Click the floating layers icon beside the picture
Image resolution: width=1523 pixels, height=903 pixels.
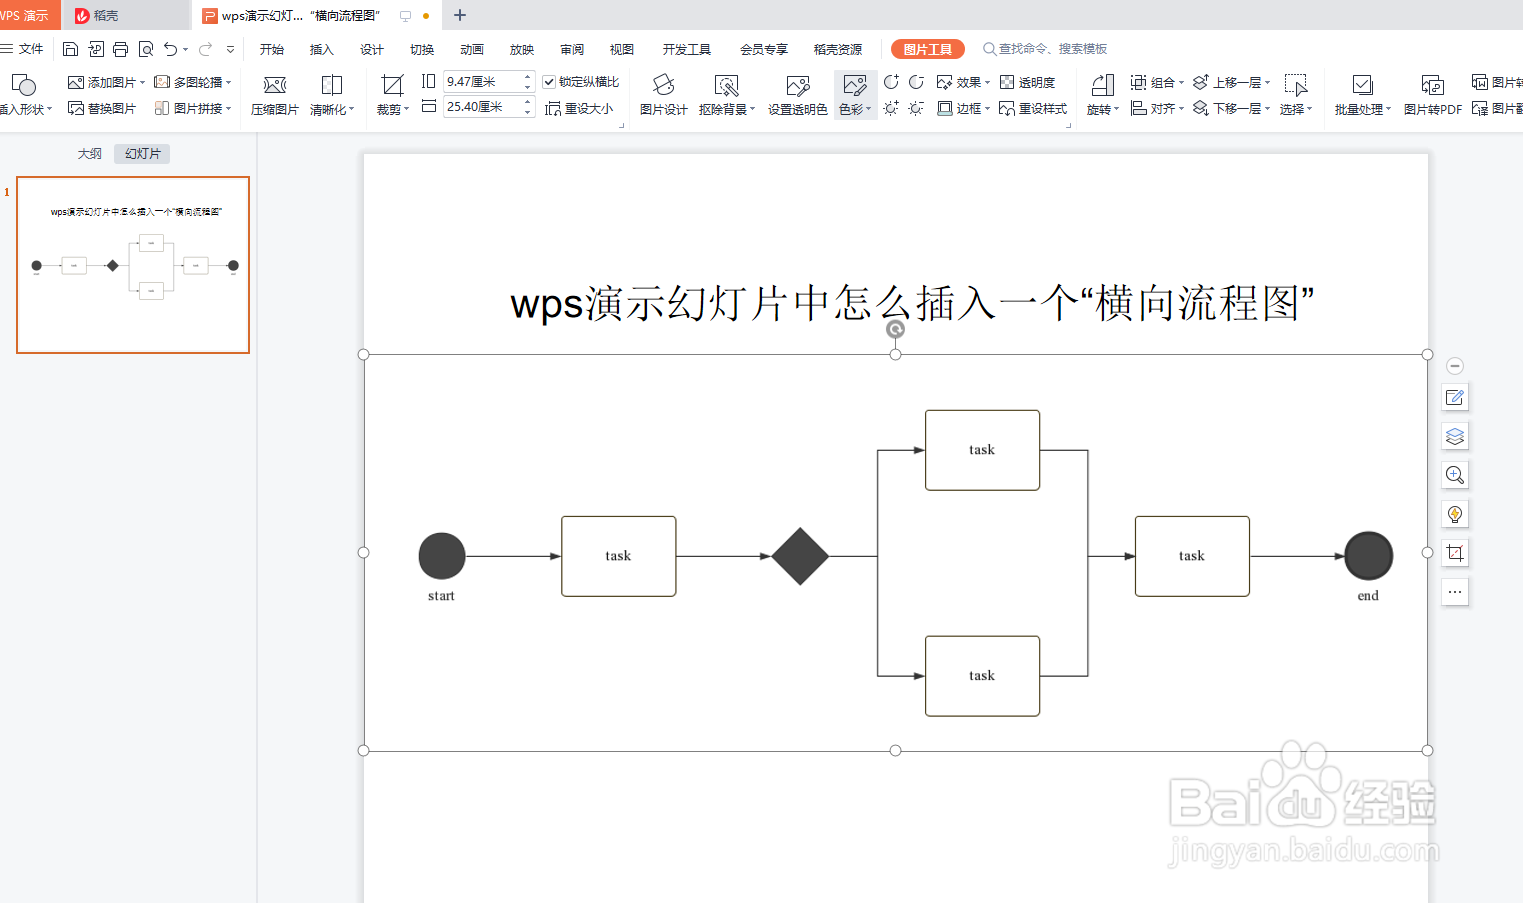pyautogui.click(x=1455, y=436)
